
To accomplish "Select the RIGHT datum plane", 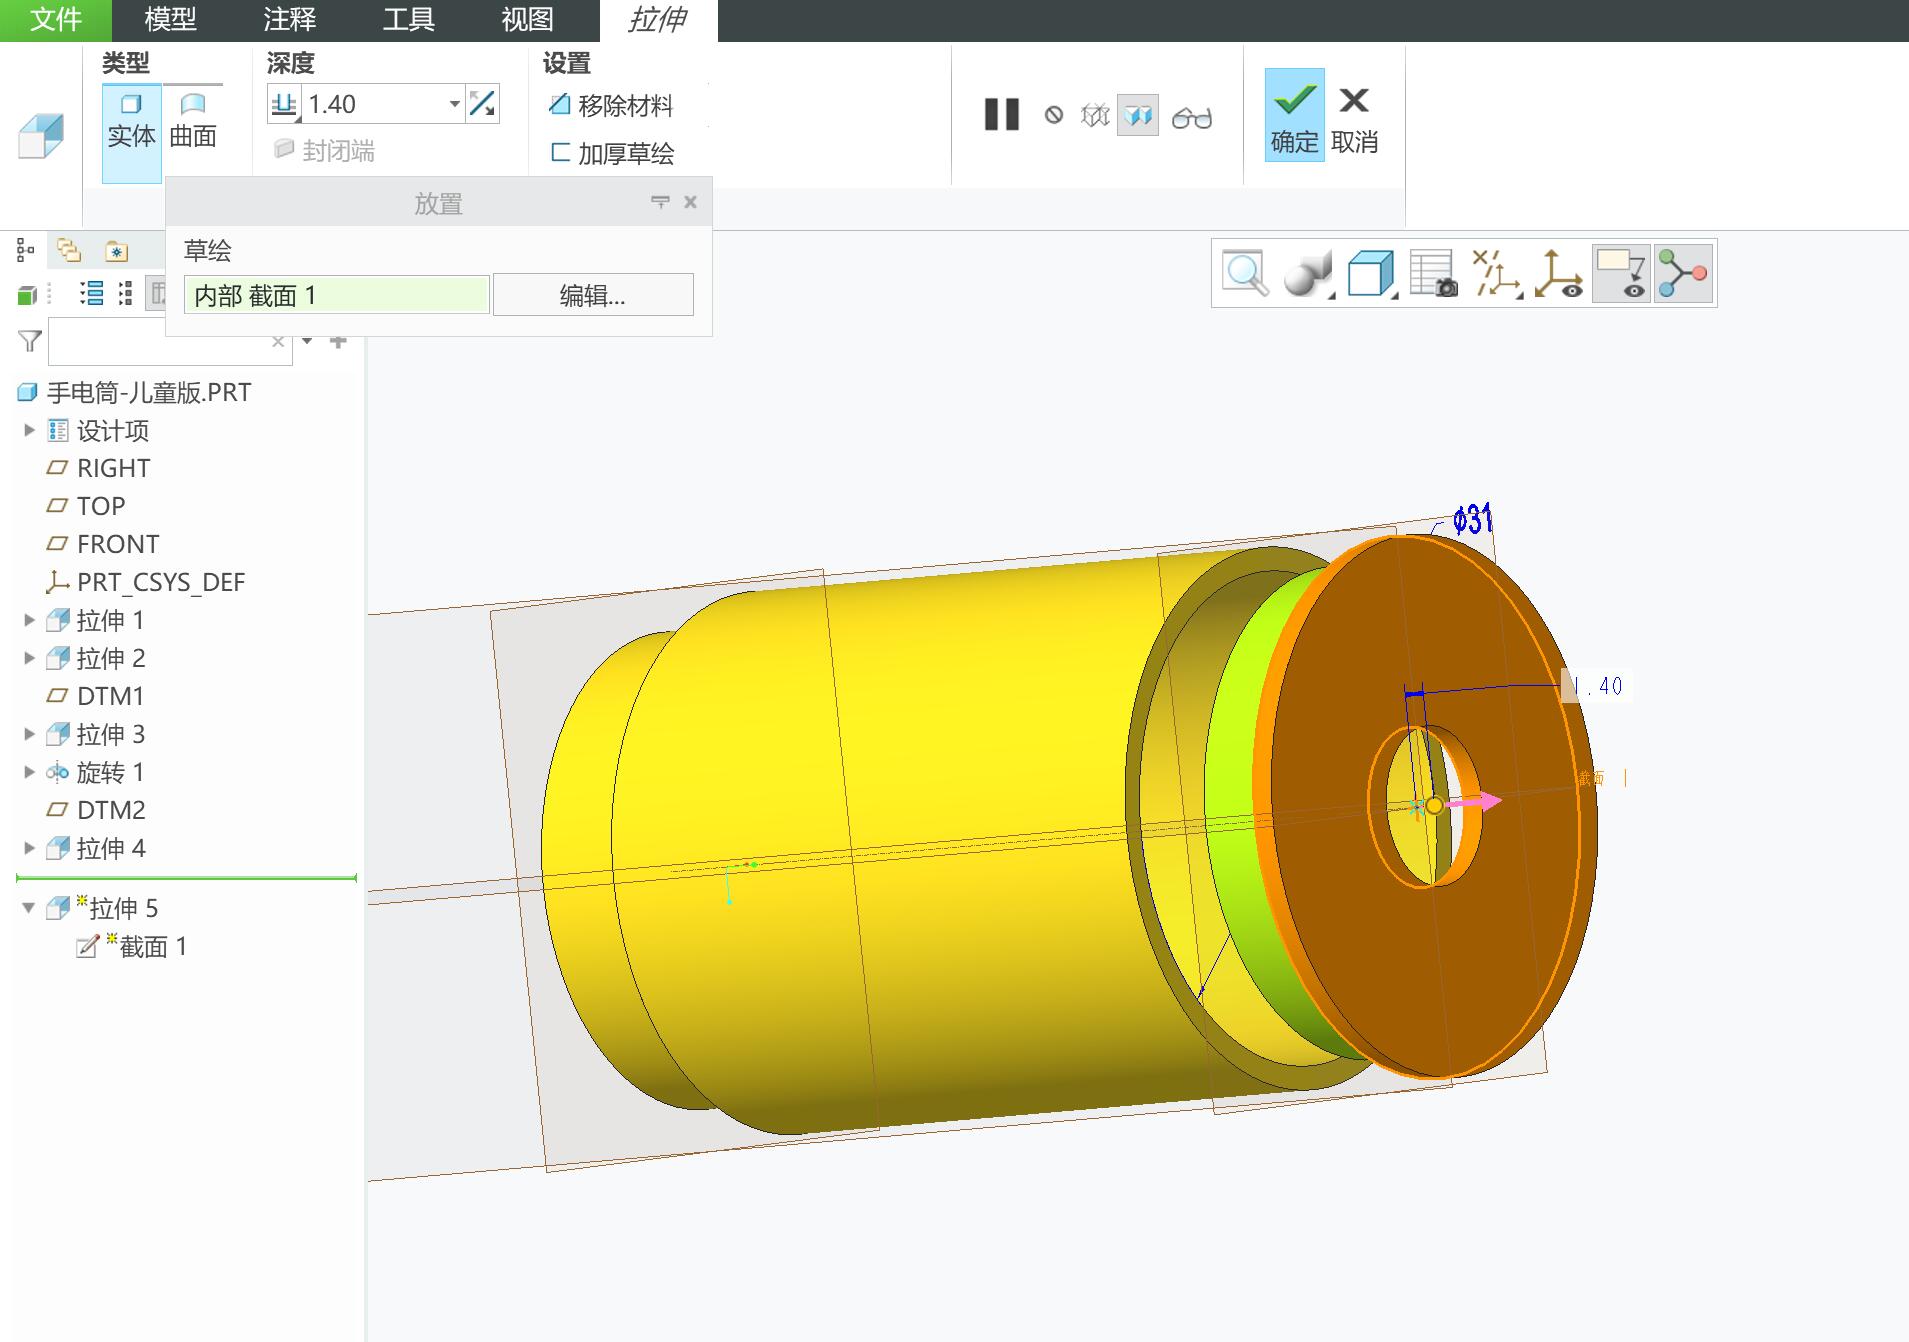I will (x=113, y=468).
